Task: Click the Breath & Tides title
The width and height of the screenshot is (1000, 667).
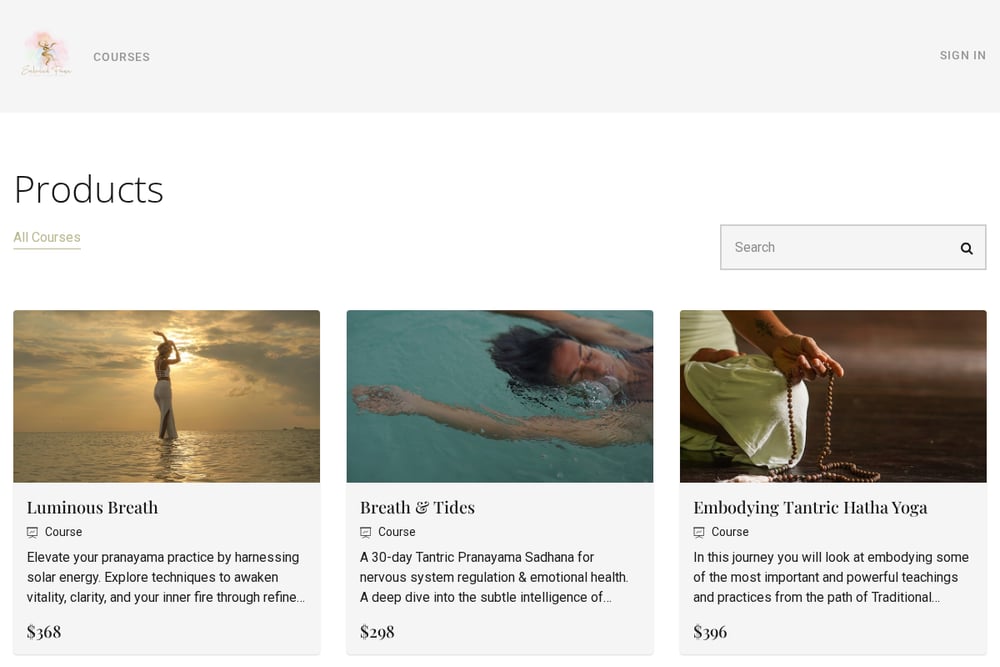Action: [x=417, y=508]
